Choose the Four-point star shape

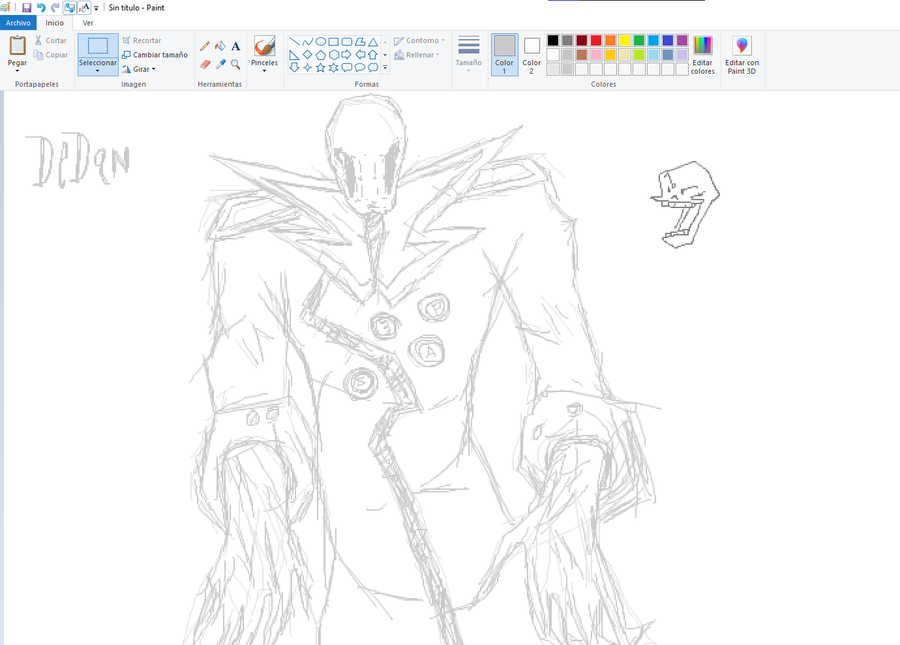click(308, 68)
